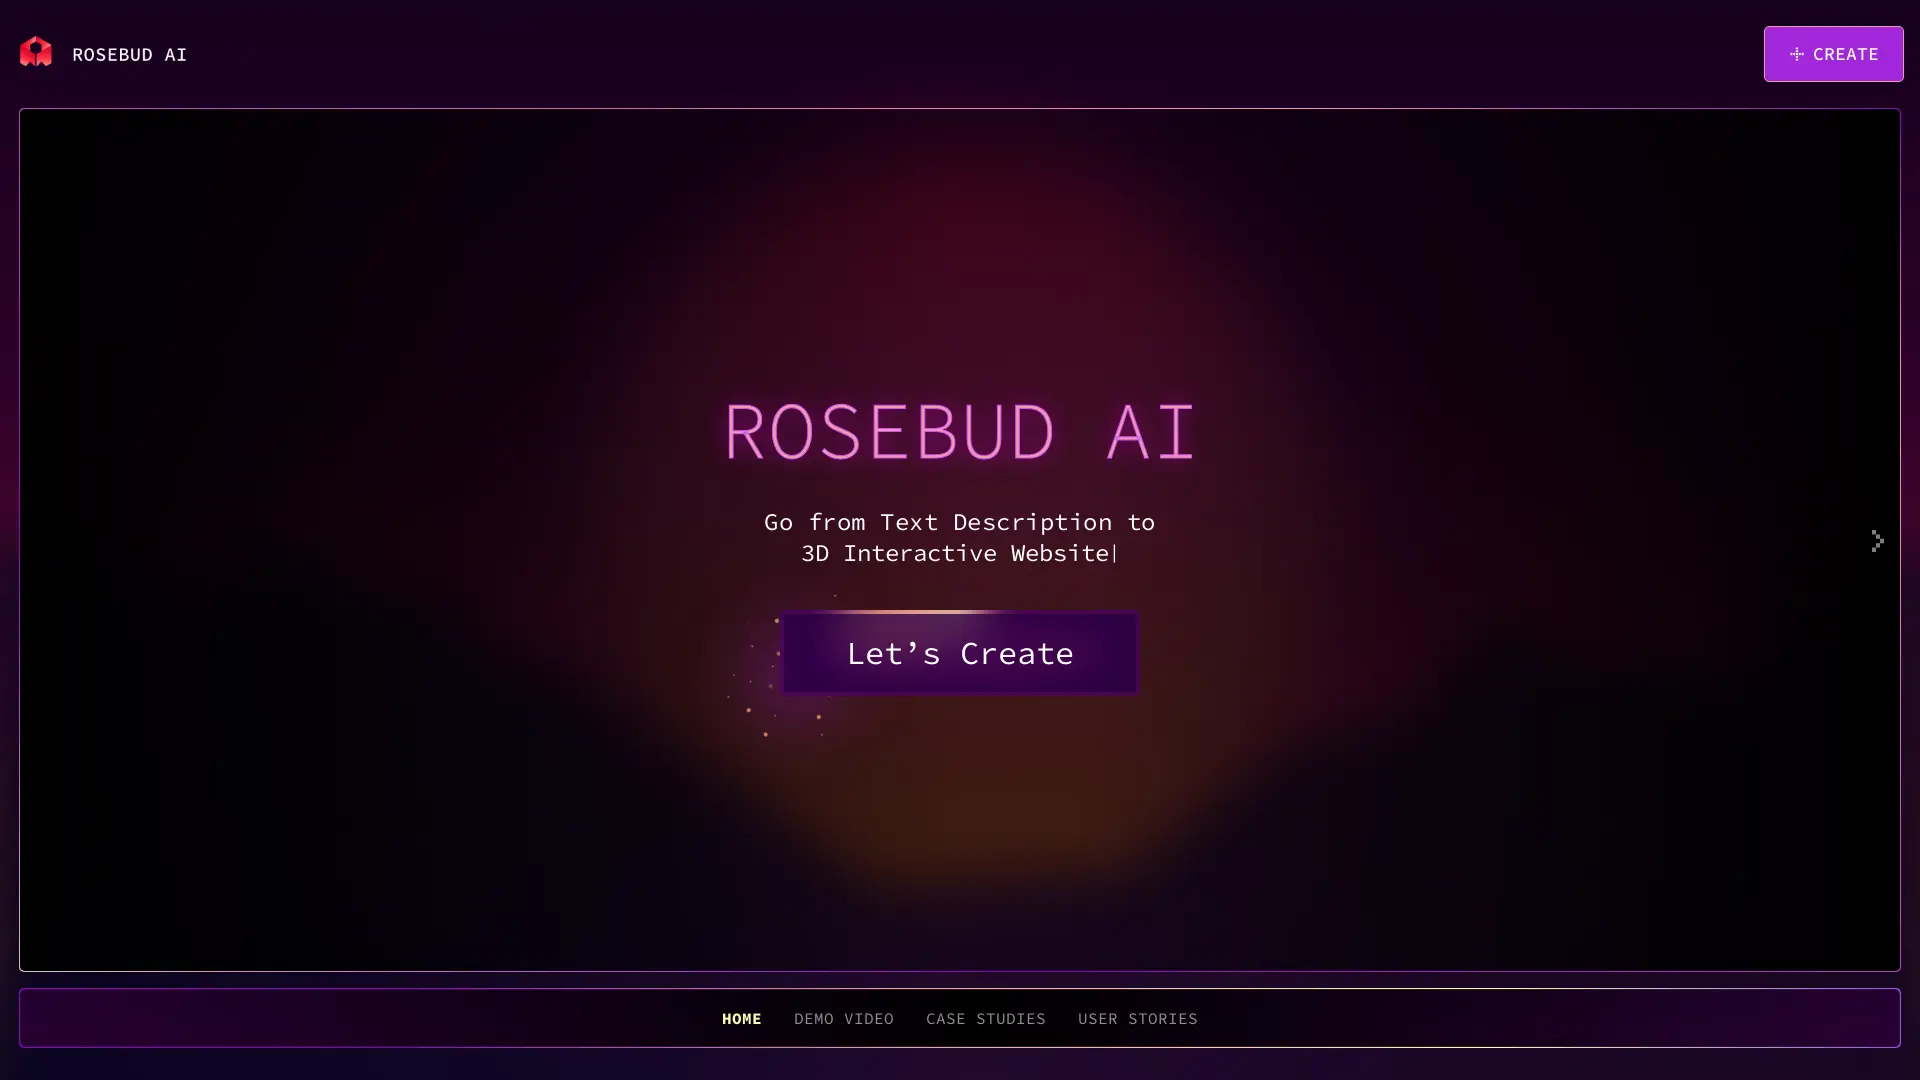
Task: Open the CASE STUDIES section
Action: point(986,1018)
